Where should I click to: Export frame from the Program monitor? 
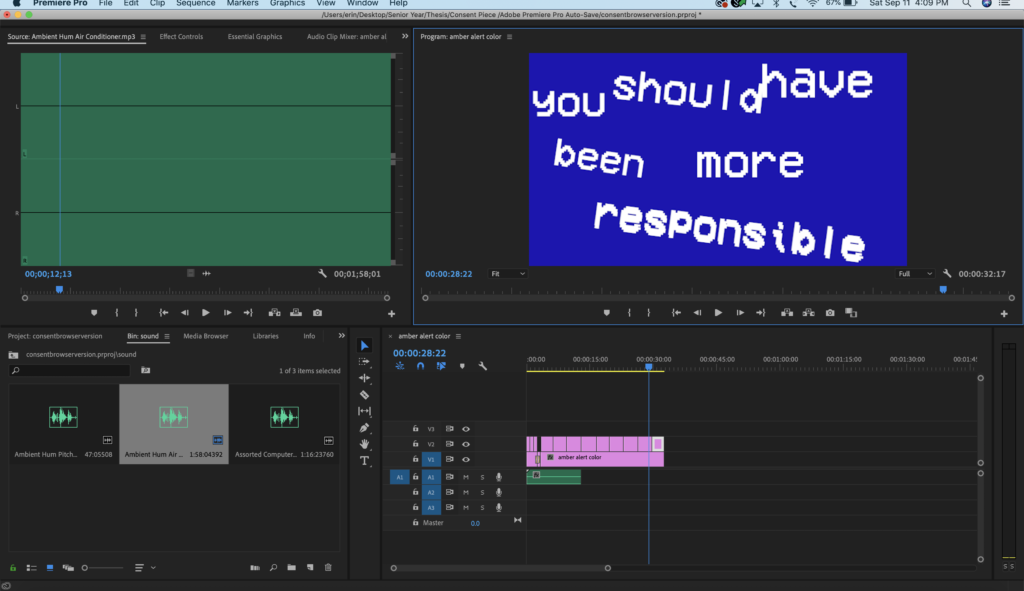click(x=830, y=313)
